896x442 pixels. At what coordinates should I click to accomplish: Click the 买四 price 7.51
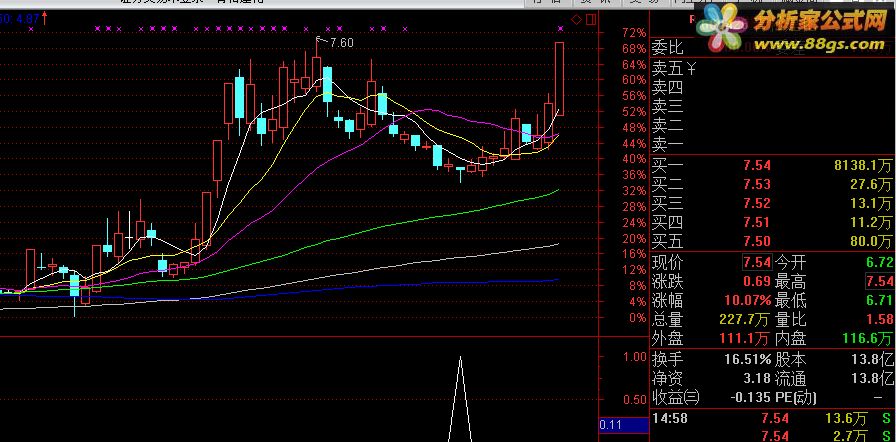pyautogui.click(x=757, y=222)
